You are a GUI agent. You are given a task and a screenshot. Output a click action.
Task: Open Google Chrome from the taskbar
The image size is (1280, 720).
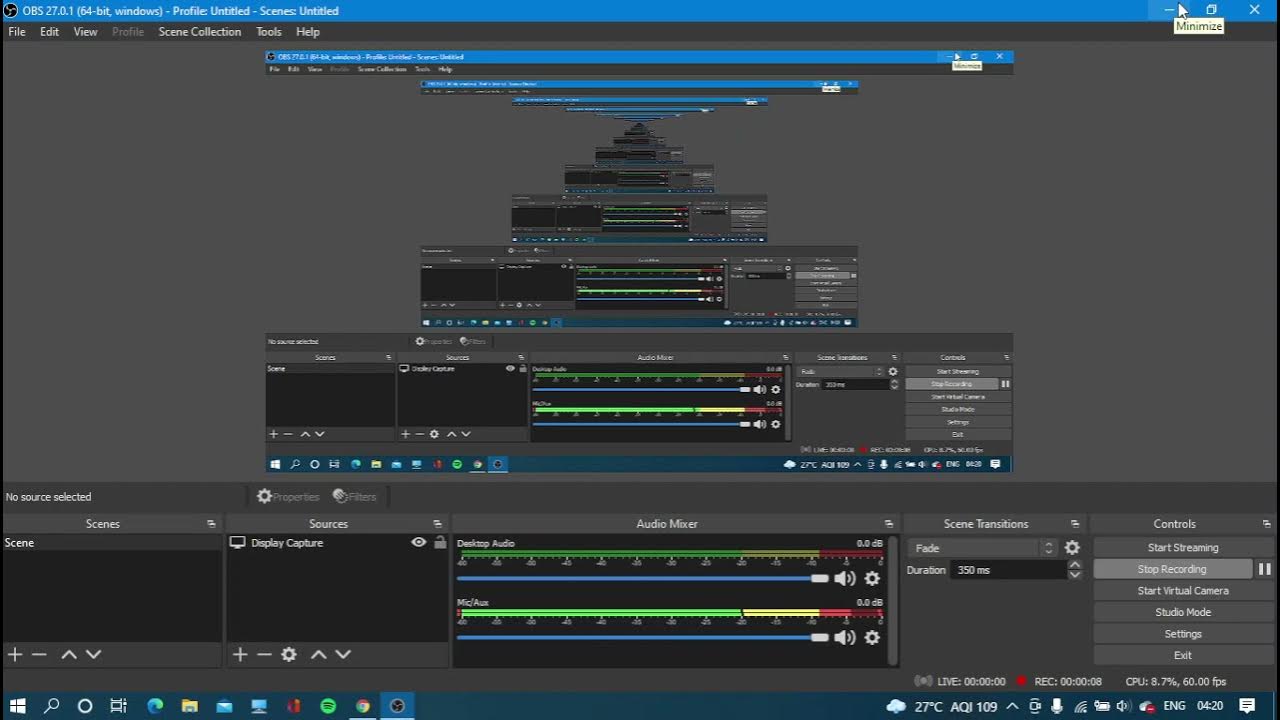tap(363, 706)
